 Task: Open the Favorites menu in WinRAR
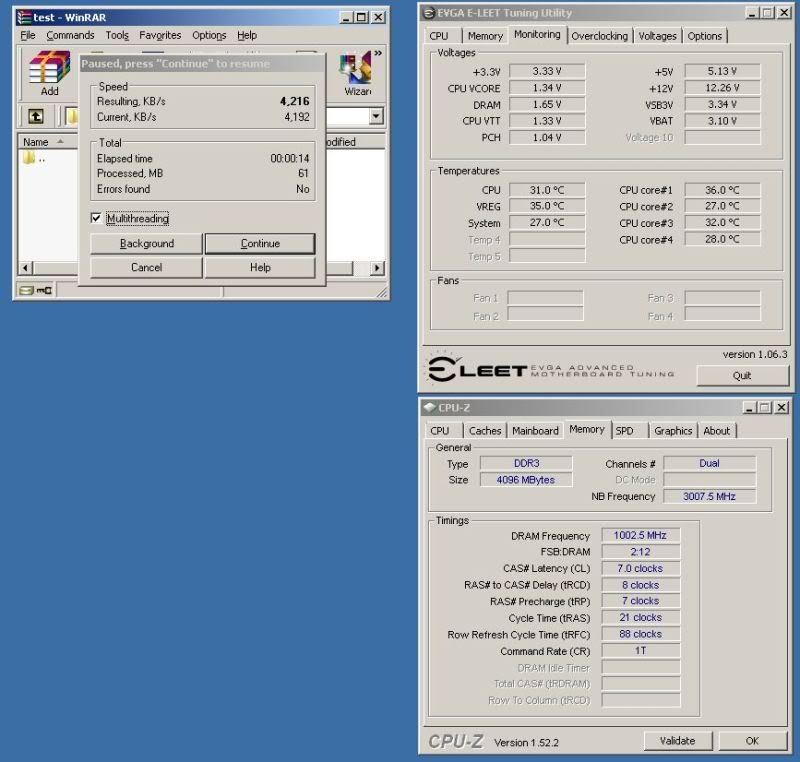click(x=160, y=35)
